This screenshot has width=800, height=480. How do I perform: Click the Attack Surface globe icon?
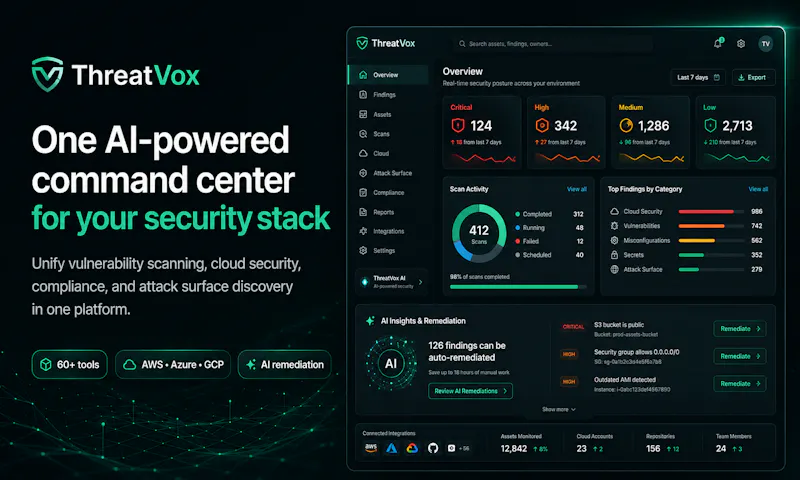pos(614,269)
